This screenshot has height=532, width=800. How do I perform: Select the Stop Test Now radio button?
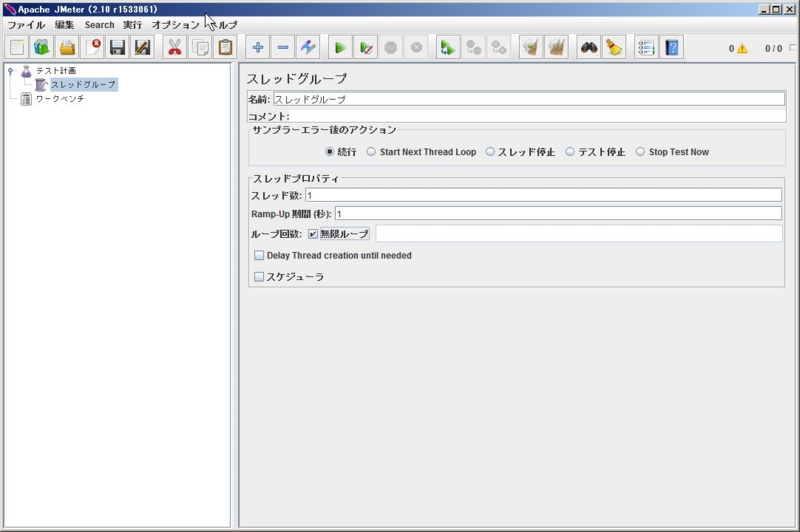point(640,151)
